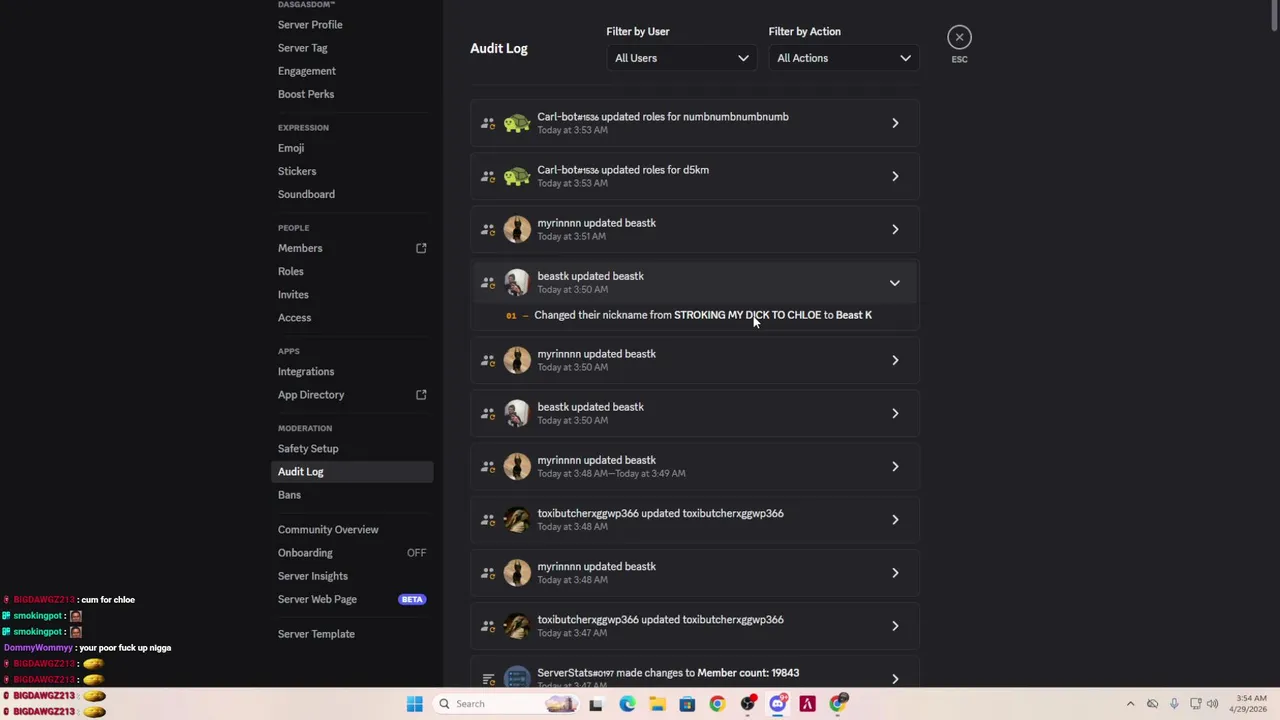Screen dimensions: 1280x720
Task: Open the Filter by Action dropdown
Action: pos(843,58)
